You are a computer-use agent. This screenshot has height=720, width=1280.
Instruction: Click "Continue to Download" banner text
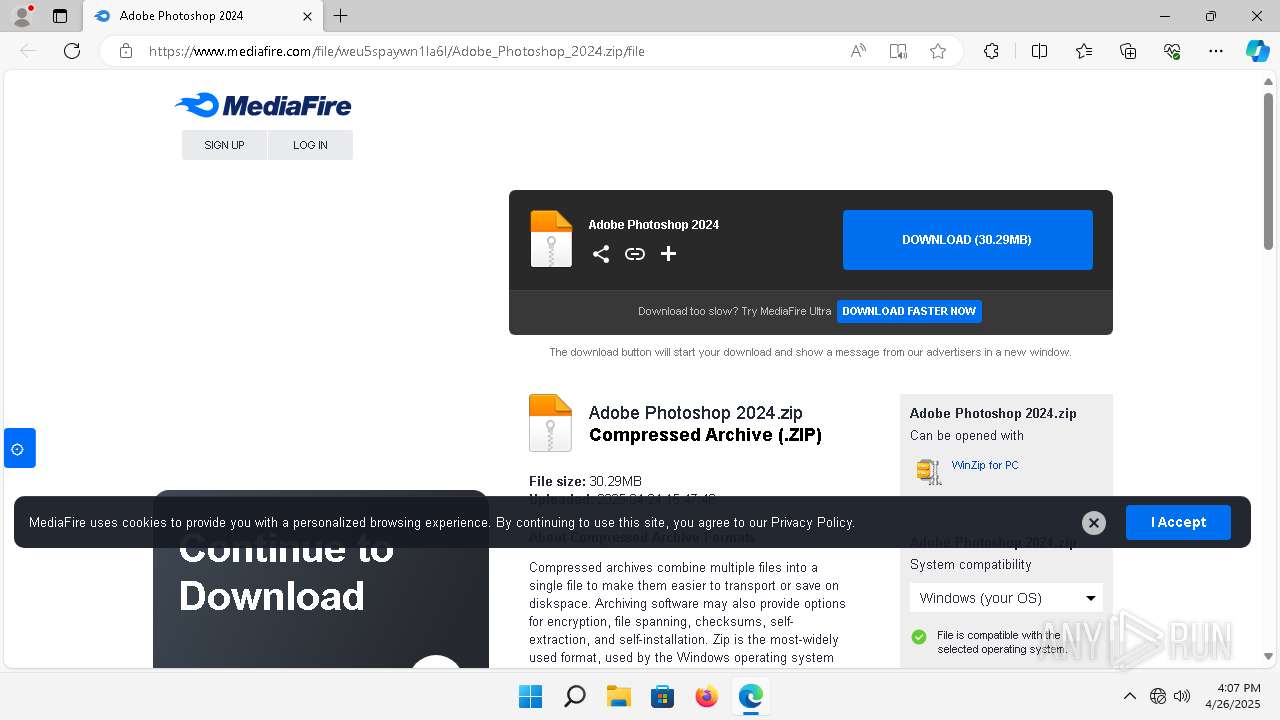(286, 572)
